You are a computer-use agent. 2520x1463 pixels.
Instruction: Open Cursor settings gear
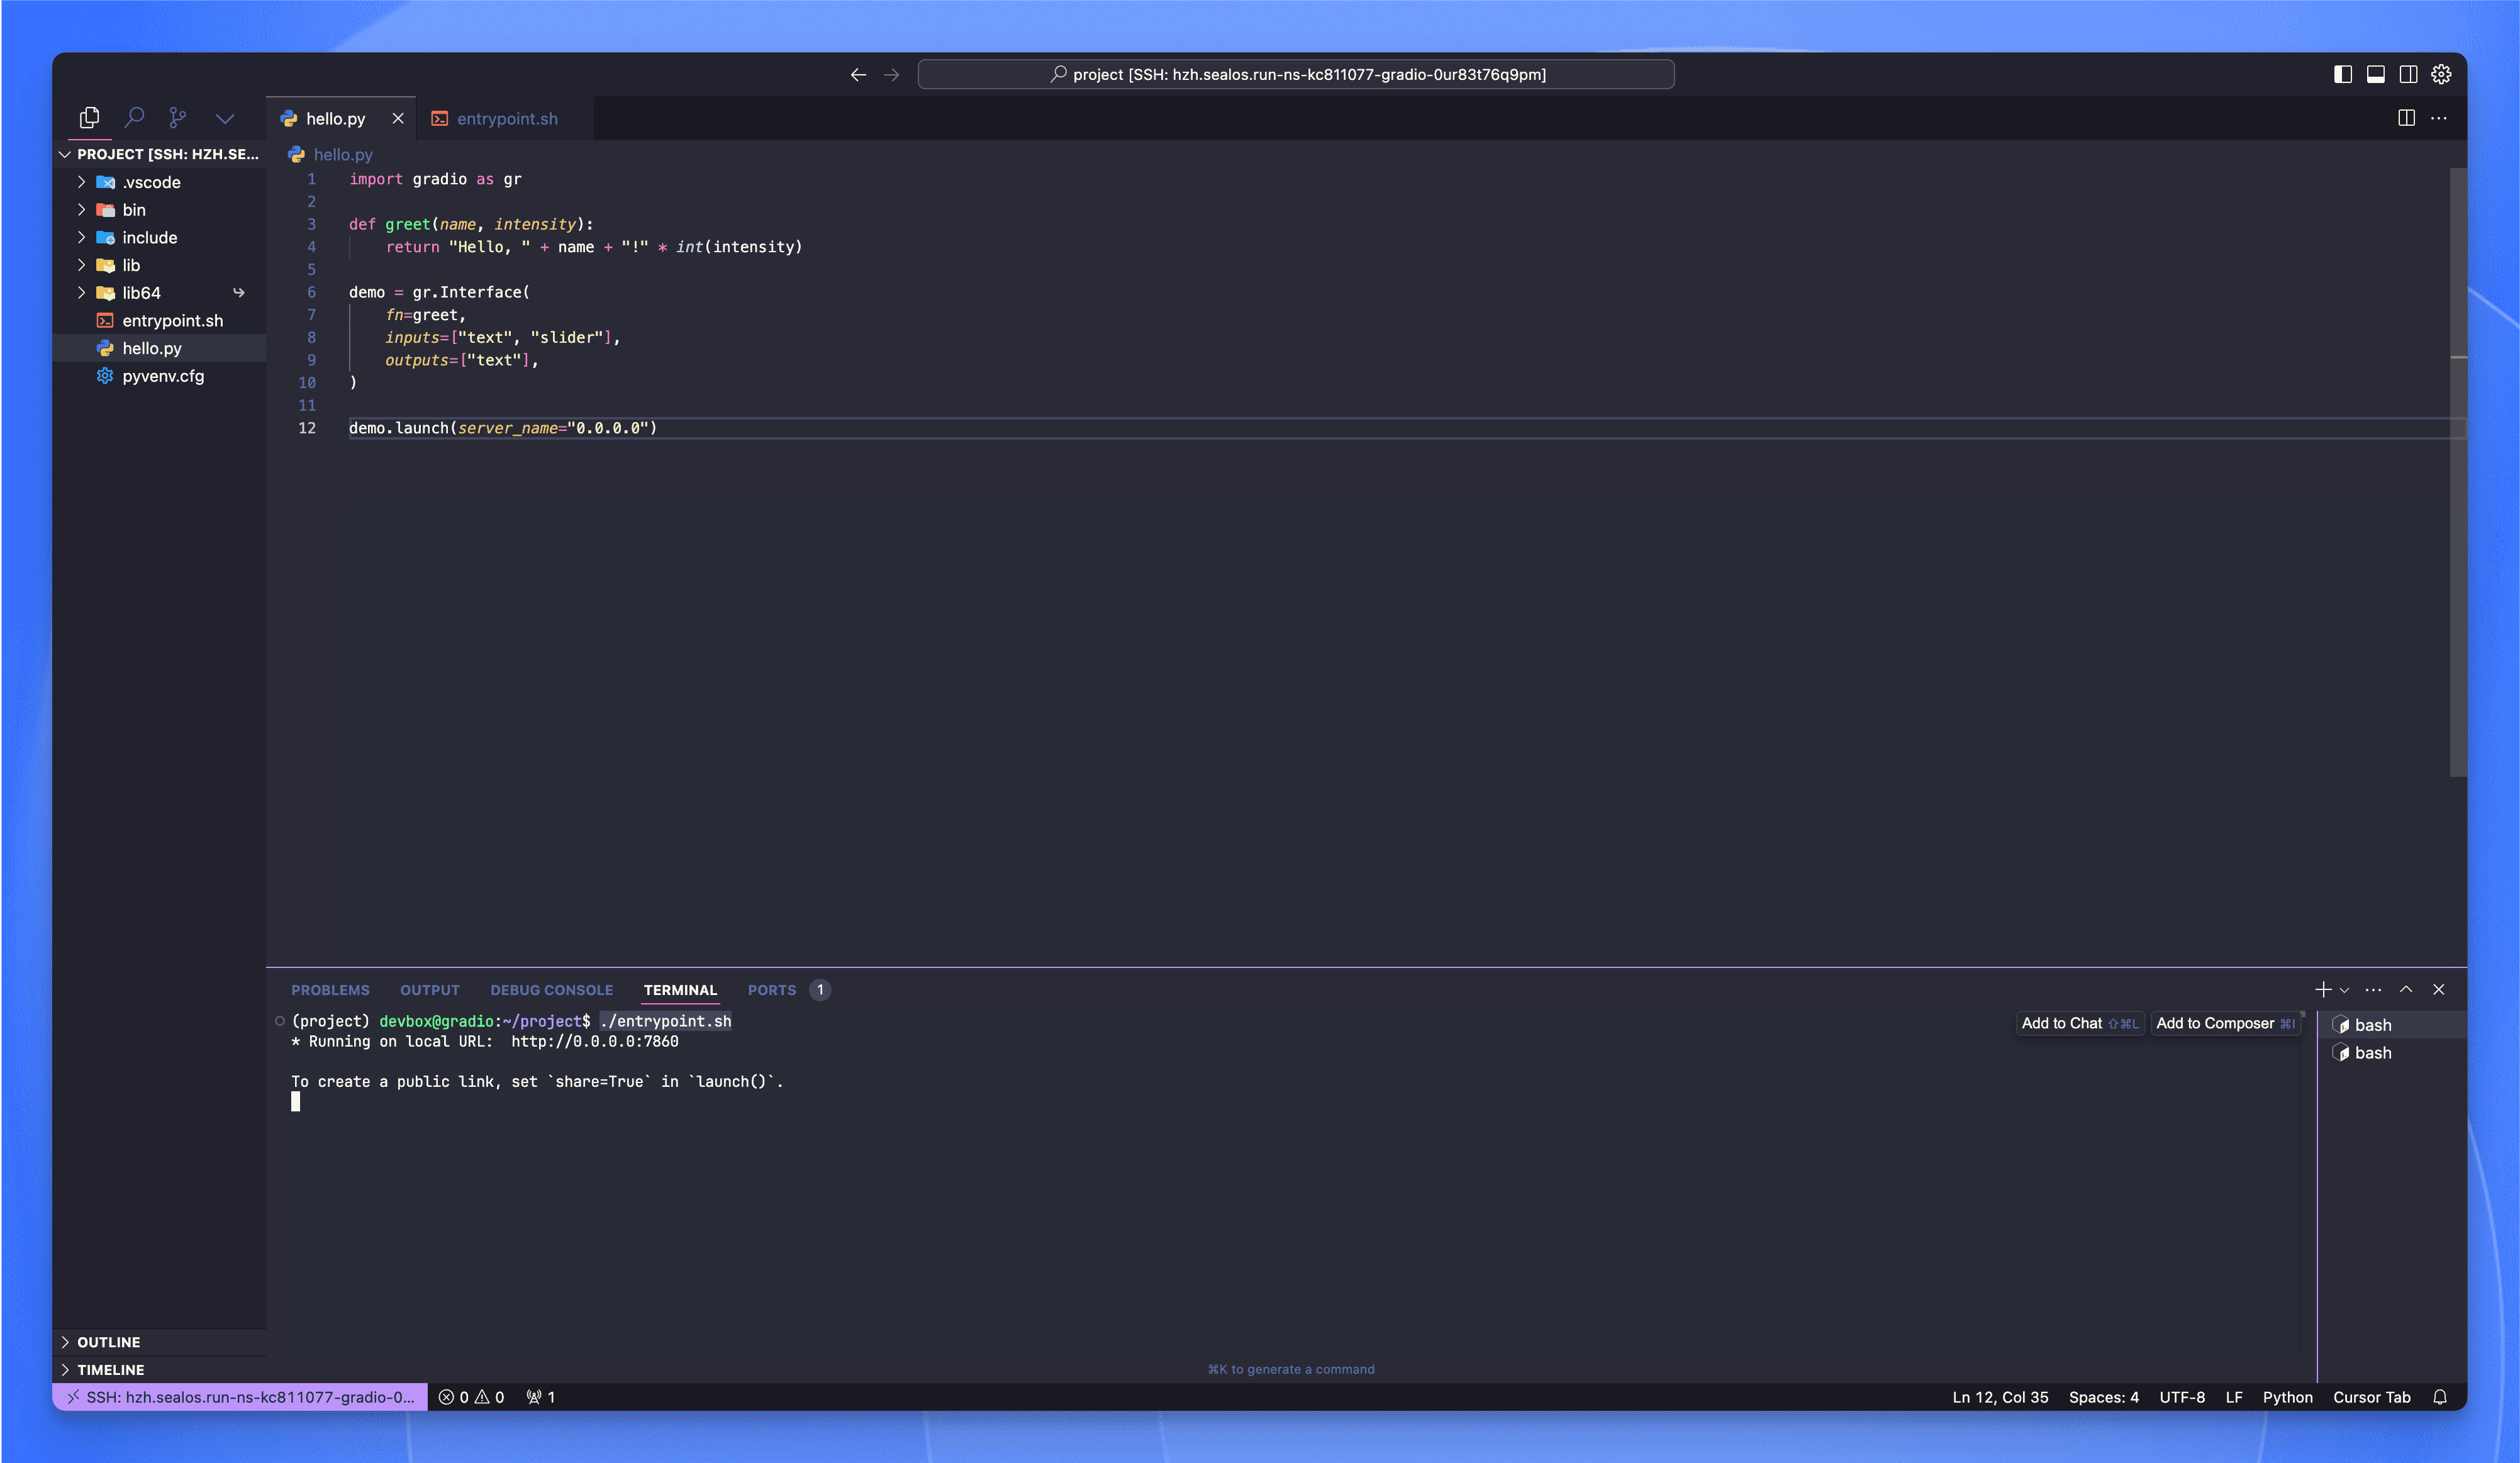pyautogui.click(x=2441, y=75)
